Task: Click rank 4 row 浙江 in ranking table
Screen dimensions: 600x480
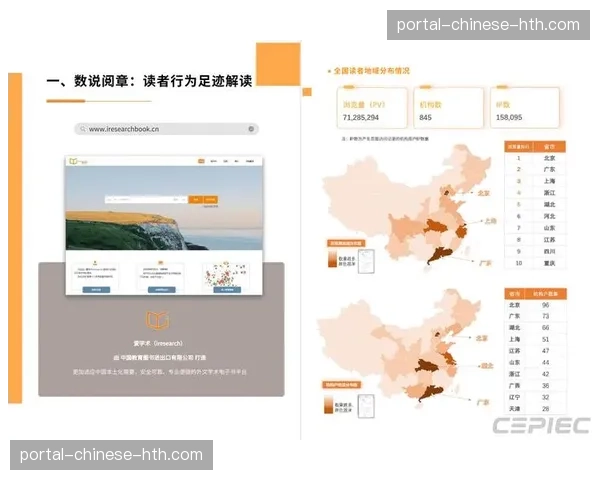Action: click(535, 193)
